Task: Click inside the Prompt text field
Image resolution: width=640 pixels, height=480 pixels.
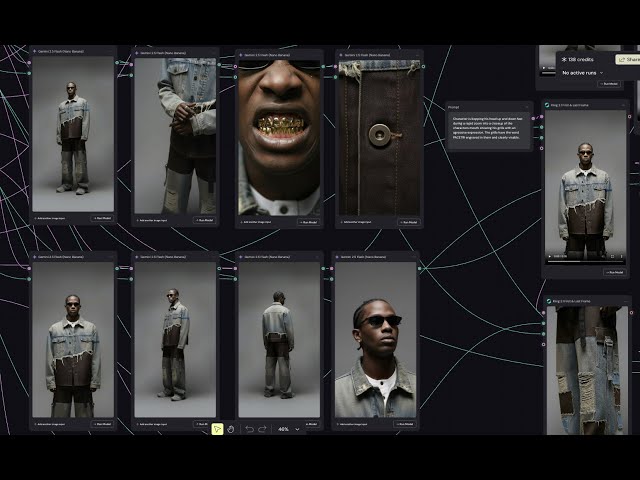Action: [x=489, y=130]
